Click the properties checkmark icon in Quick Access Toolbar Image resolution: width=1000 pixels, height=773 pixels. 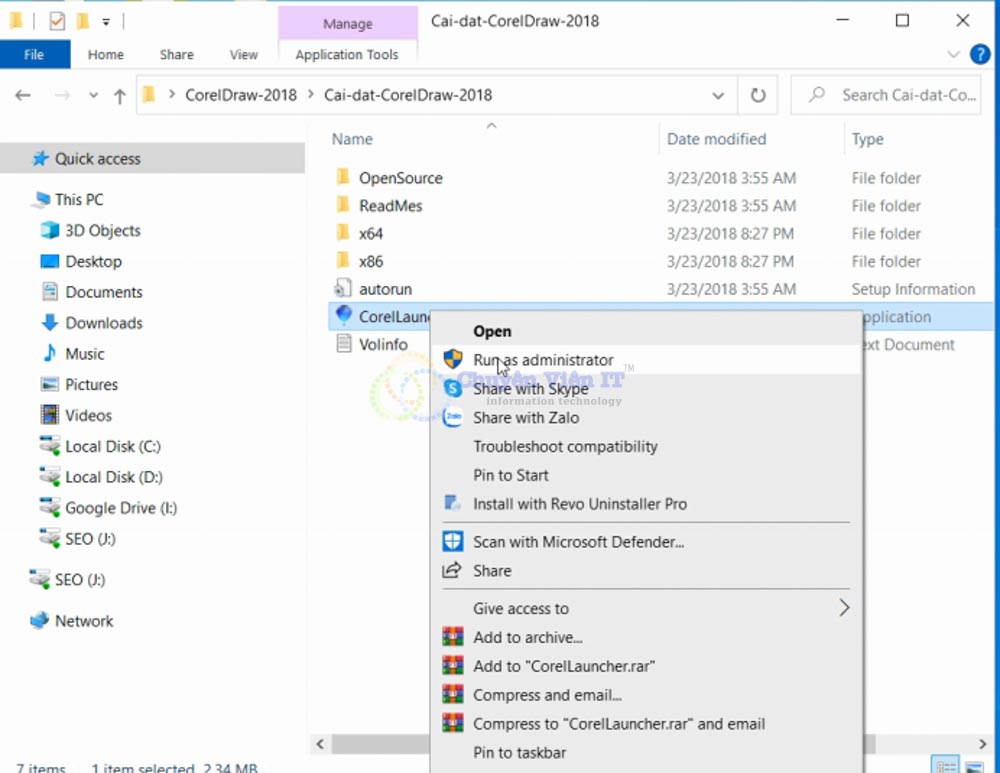[x=57, y=20]
